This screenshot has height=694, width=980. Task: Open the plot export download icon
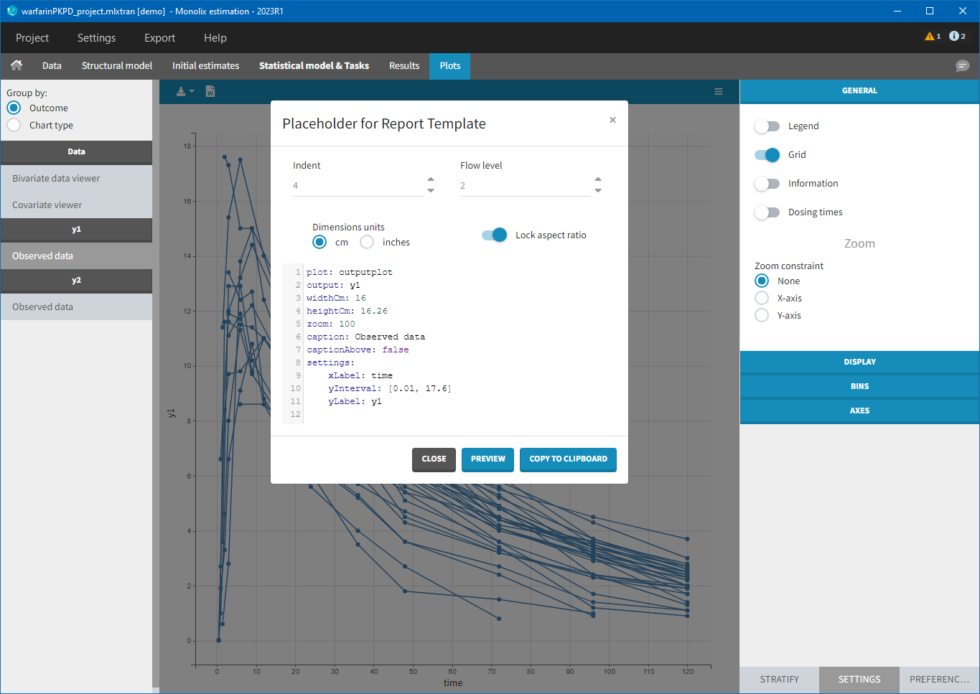[x=183, y=92]
